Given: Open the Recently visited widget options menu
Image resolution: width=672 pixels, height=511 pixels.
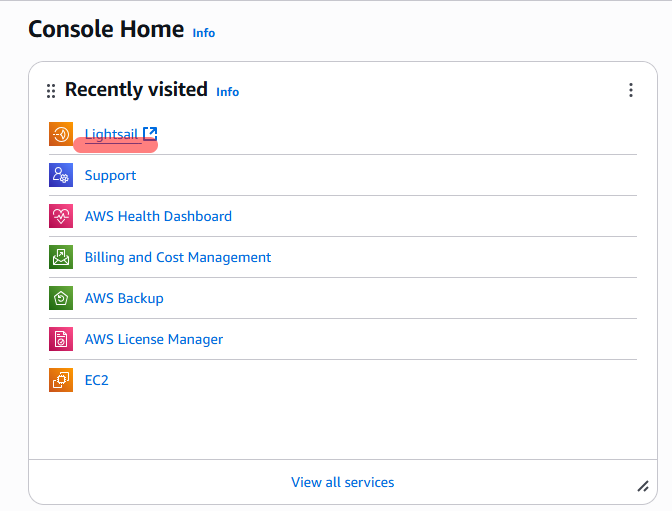Looking at the screenshot, I should (x=631, y=90).
